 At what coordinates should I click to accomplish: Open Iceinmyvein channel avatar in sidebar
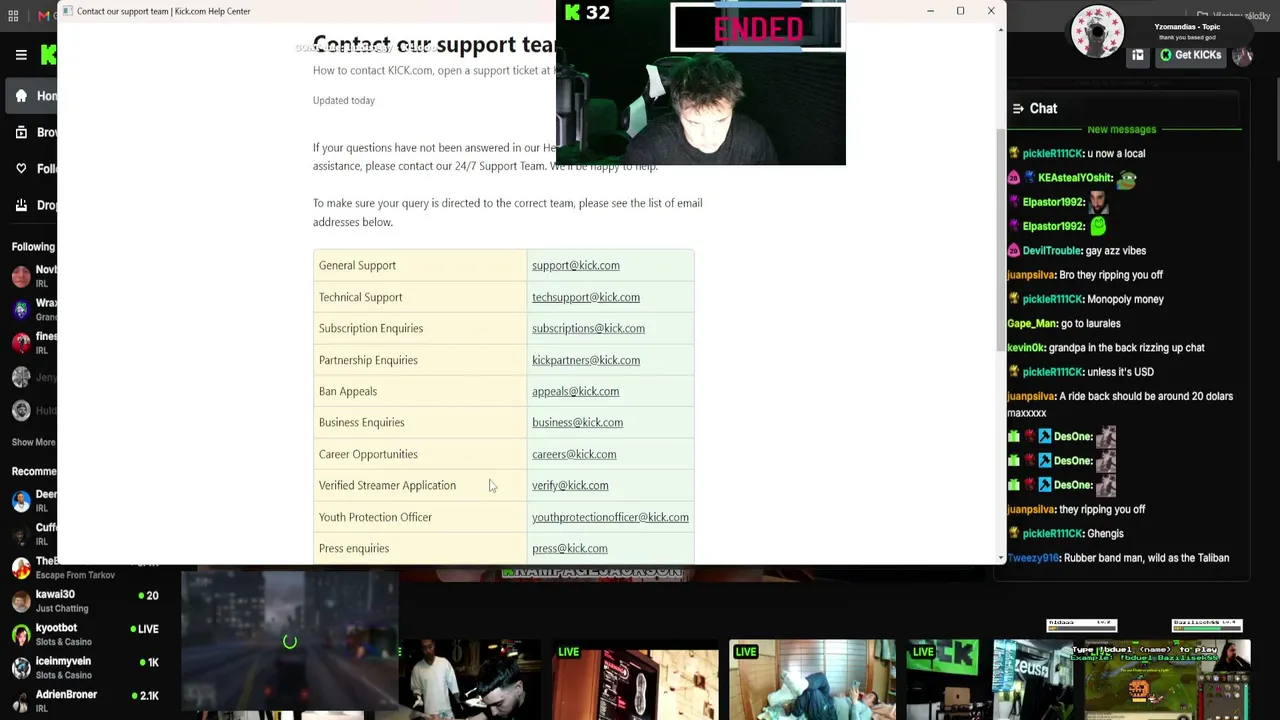point(21,668)
